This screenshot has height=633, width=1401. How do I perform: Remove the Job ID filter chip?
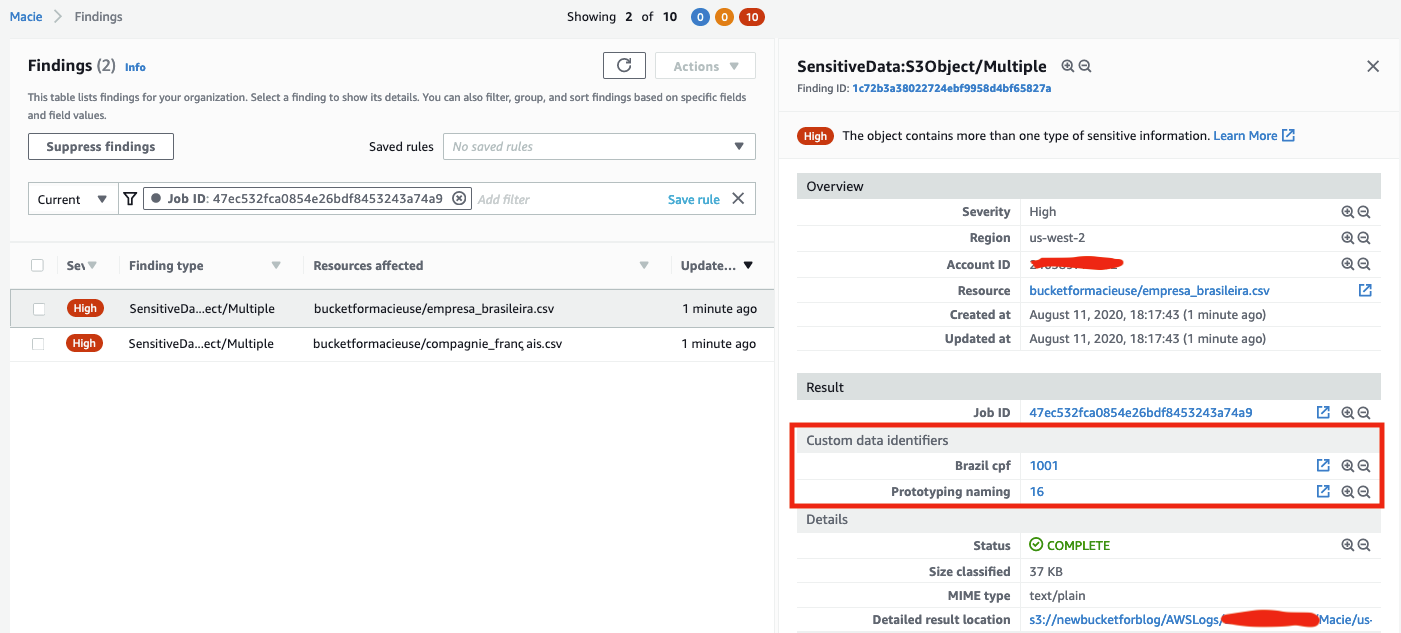click(x=459, y=198)
